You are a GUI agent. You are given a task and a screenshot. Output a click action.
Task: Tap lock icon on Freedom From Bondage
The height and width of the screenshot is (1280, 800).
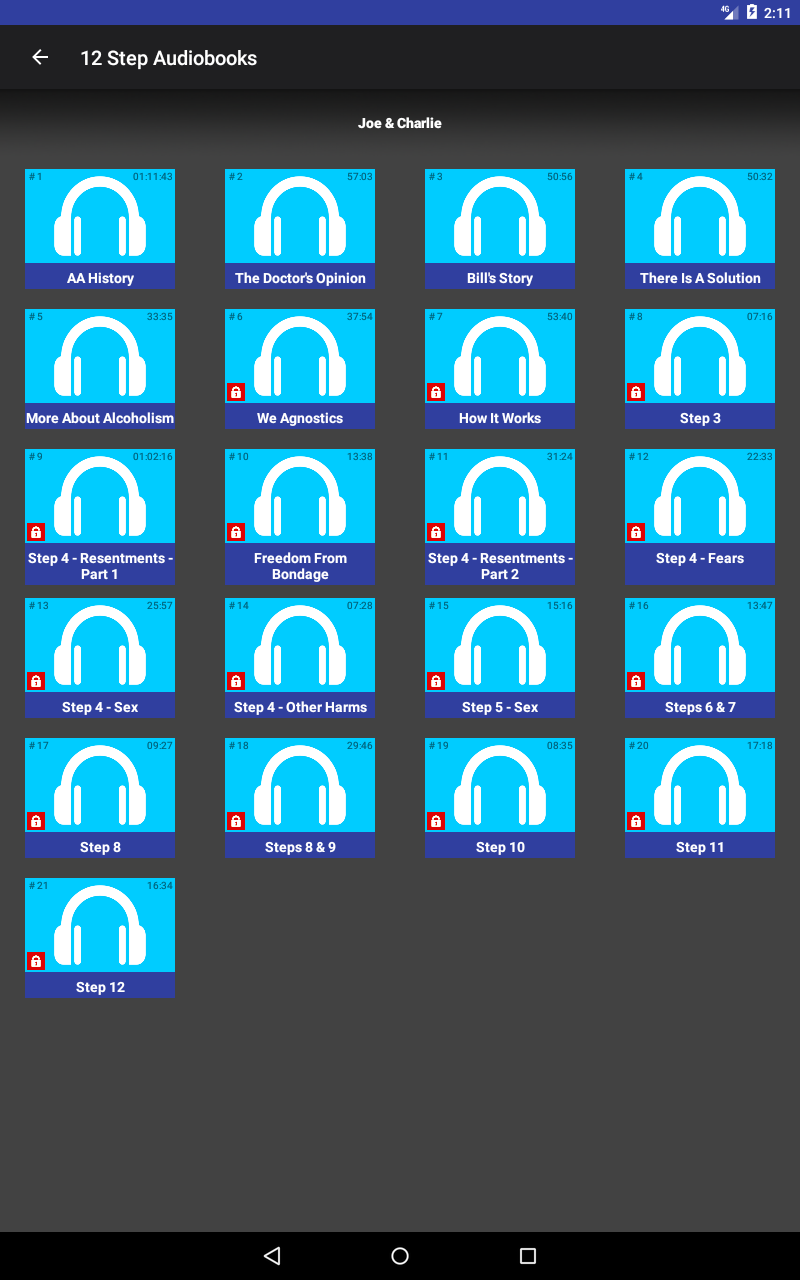coord(236,532)
